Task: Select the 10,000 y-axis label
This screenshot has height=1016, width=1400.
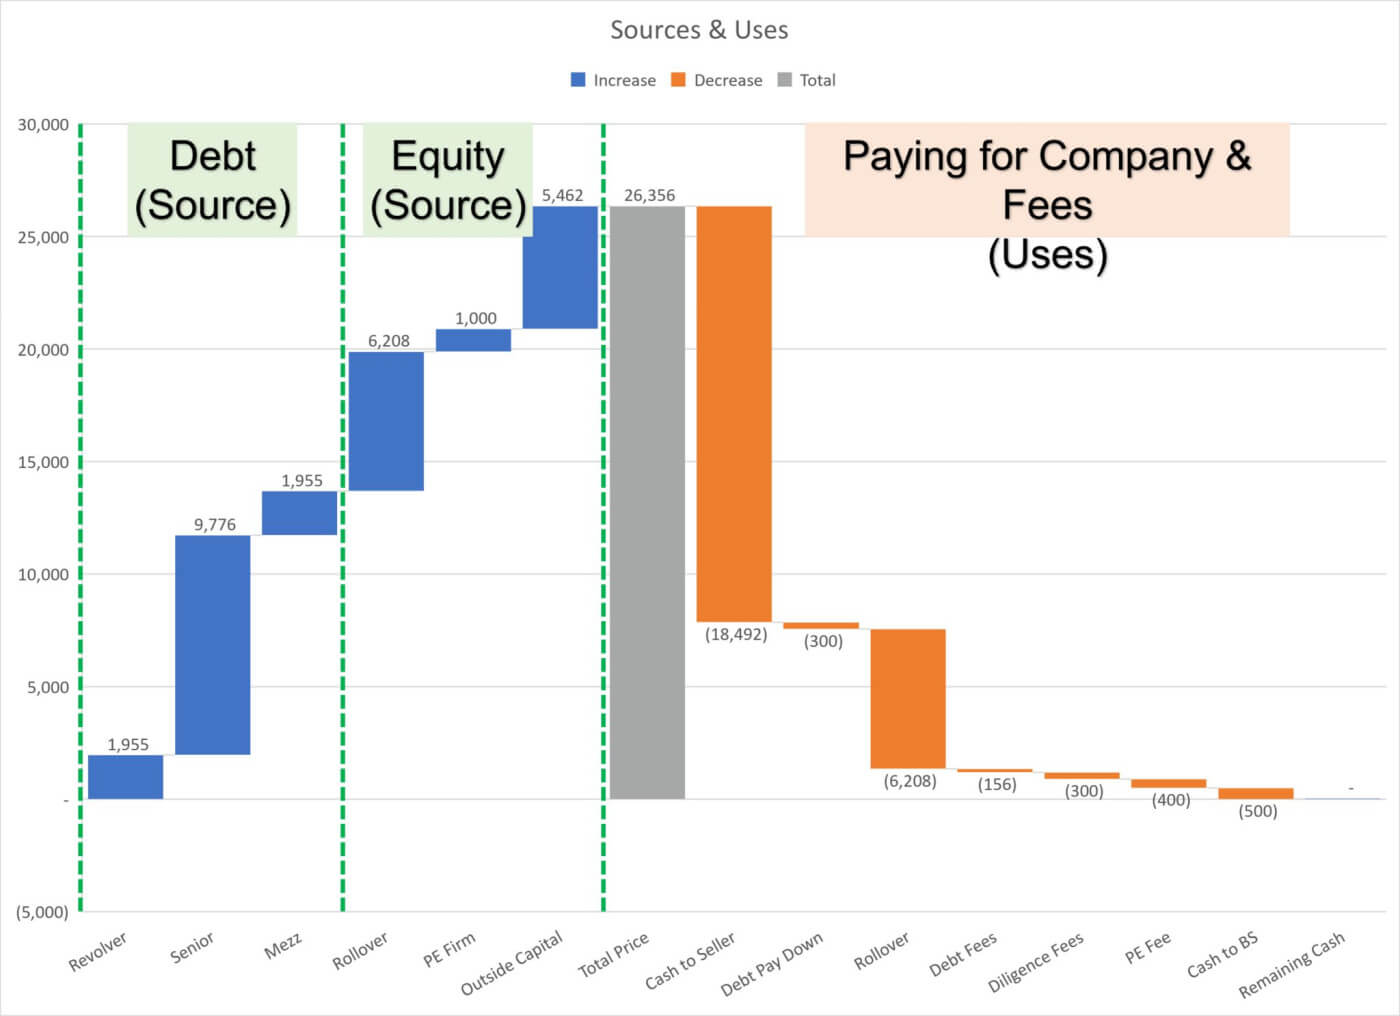Action: 43,574
